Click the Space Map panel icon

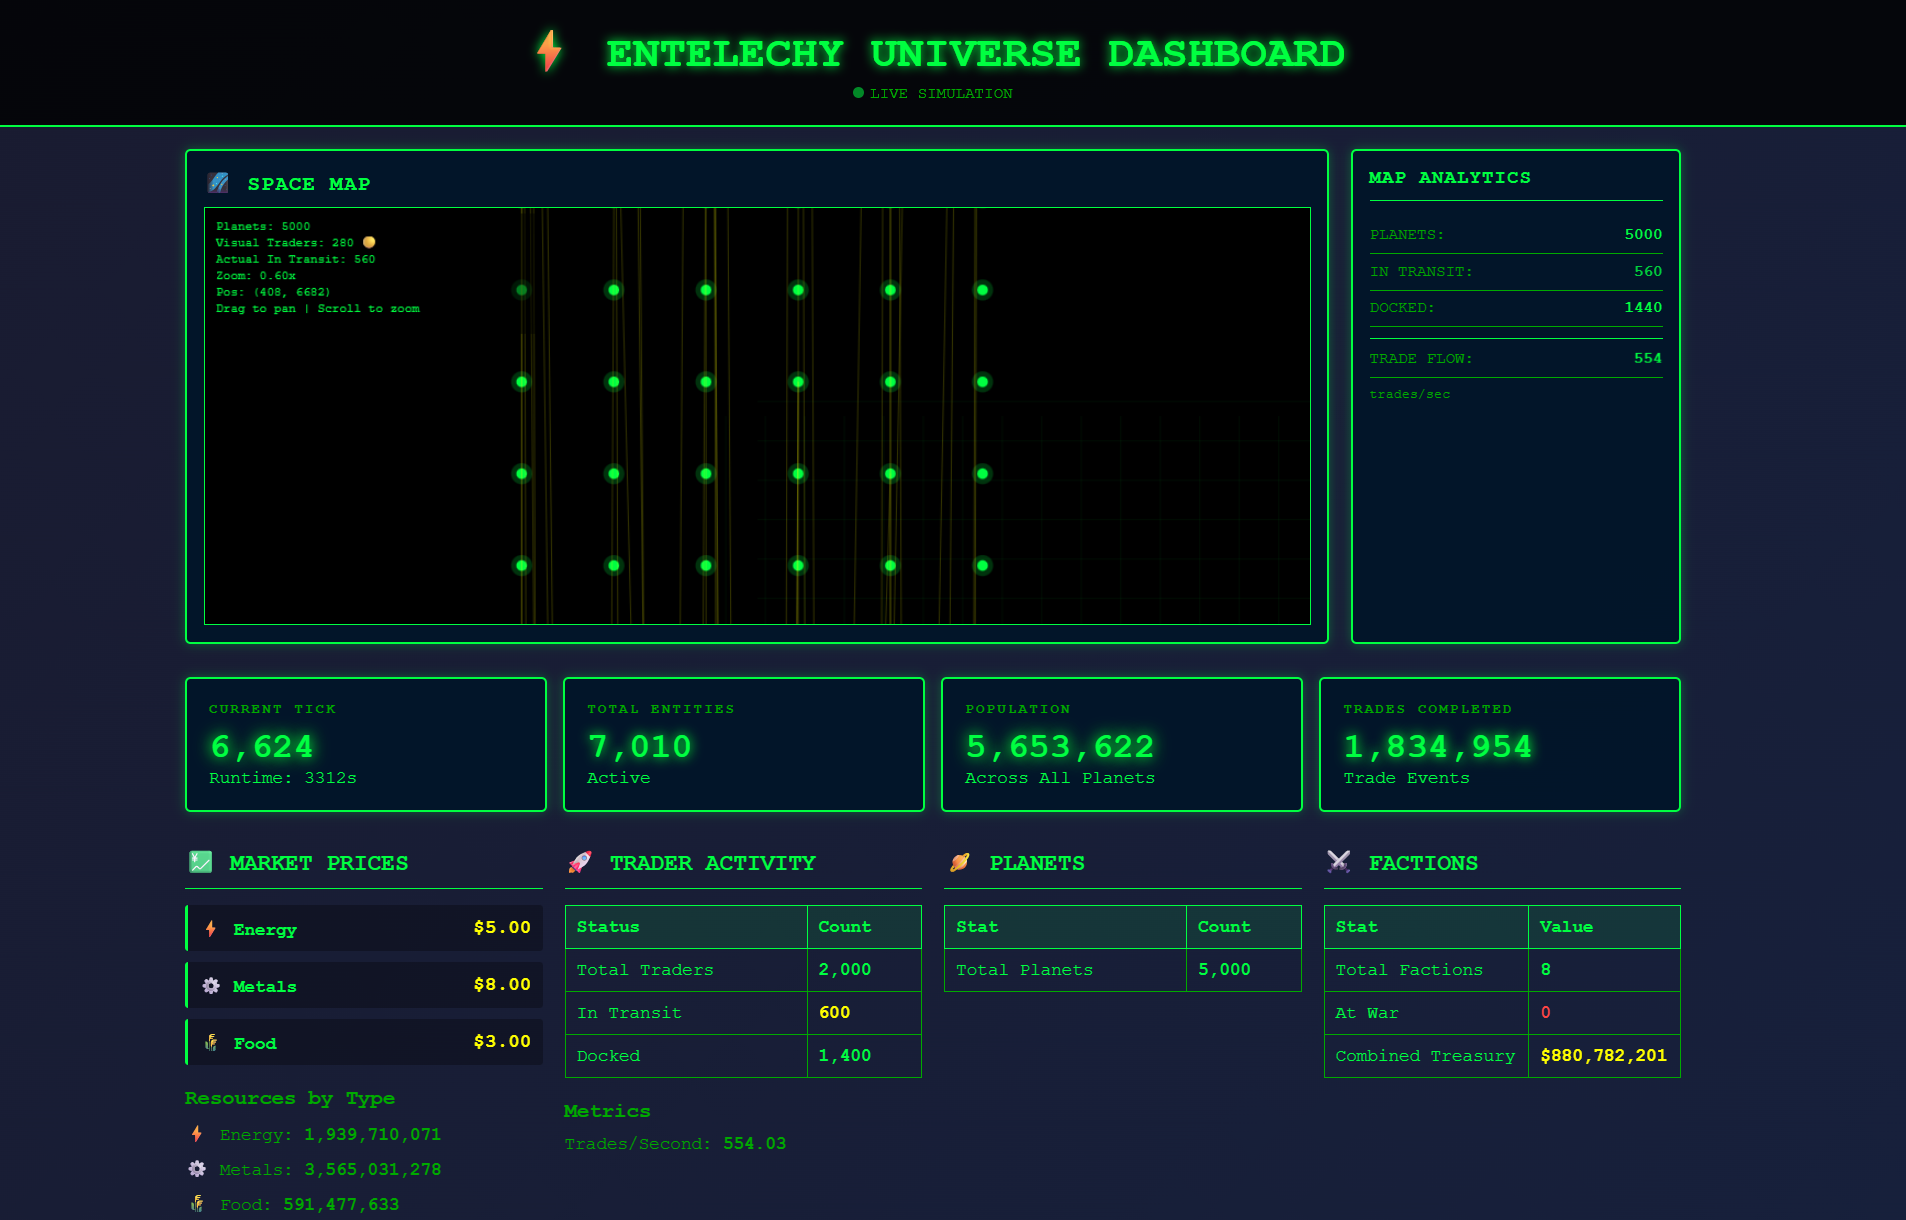(x=218, y=182)
